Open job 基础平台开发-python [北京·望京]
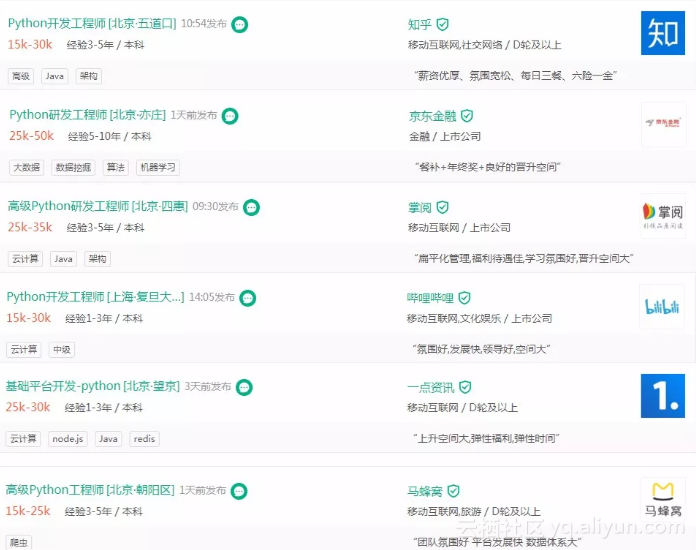Viewport: 696px width, 550px height. click(x=92, y=386)
